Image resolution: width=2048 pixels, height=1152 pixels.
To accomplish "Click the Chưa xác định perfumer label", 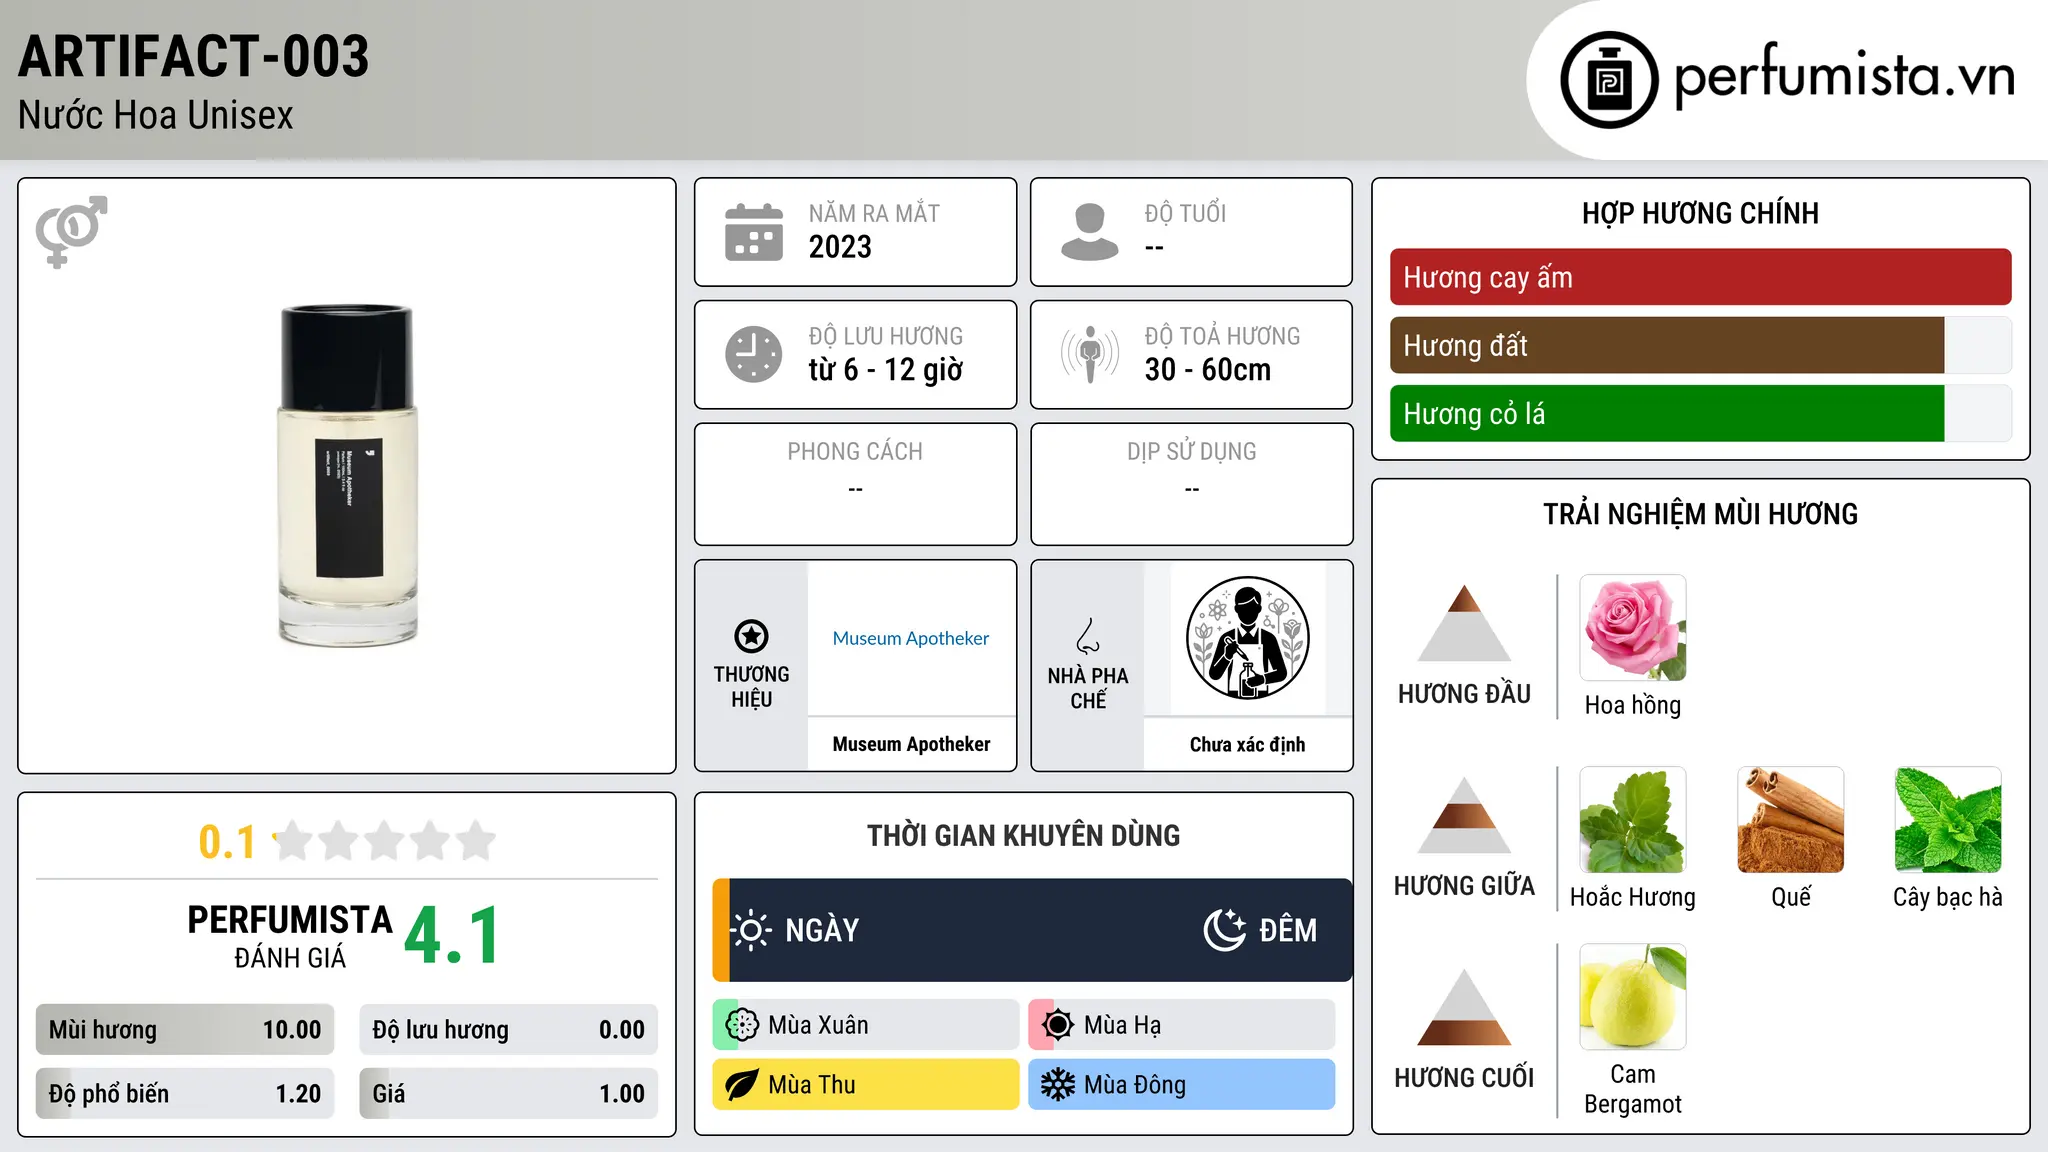I will [x=1247, y=744].
